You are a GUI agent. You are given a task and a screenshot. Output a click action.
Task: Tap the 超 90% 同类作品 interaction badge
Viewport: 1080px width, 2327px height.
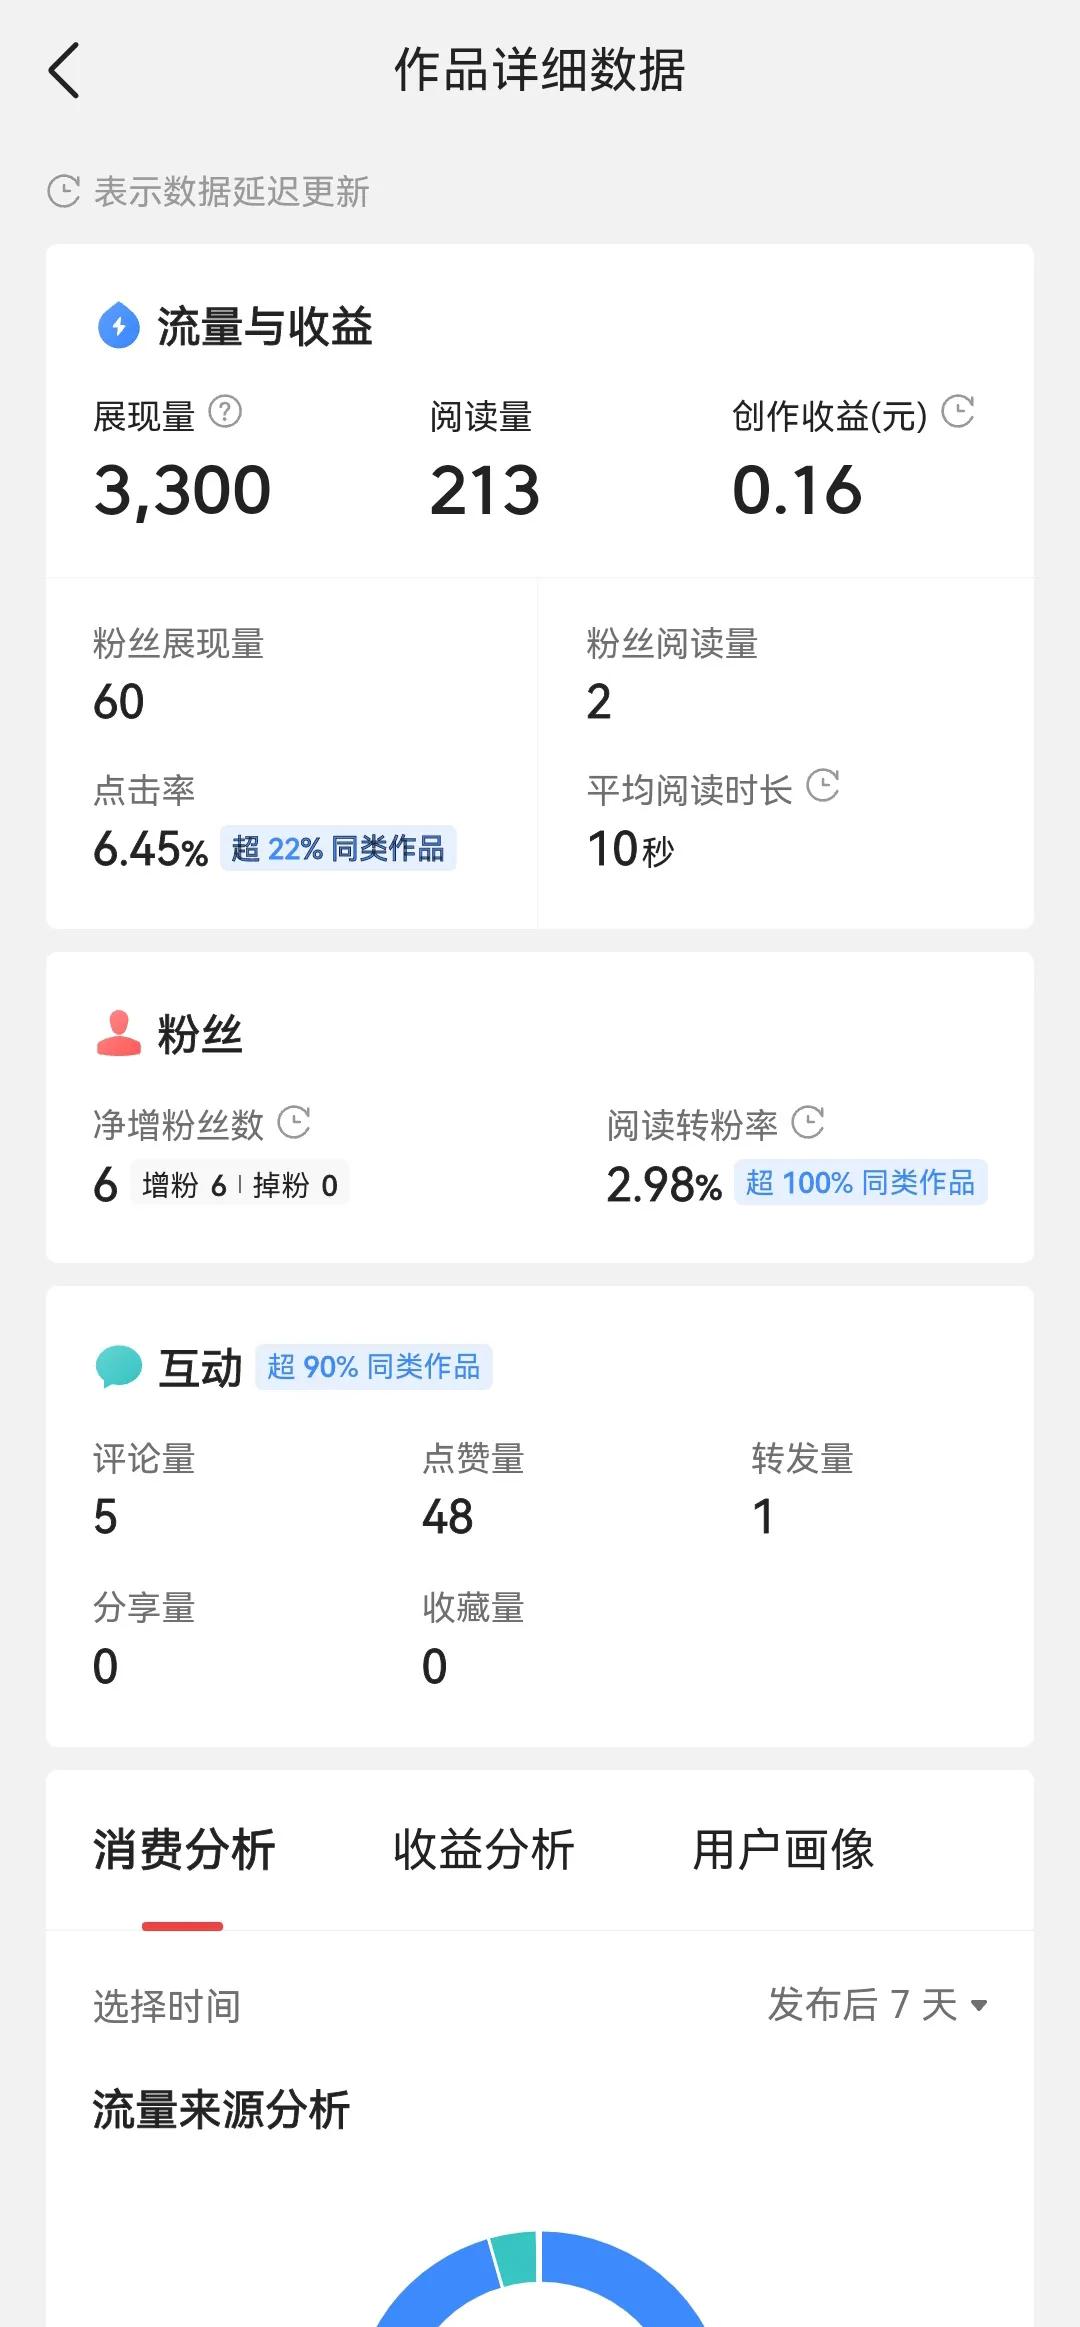374,1366
